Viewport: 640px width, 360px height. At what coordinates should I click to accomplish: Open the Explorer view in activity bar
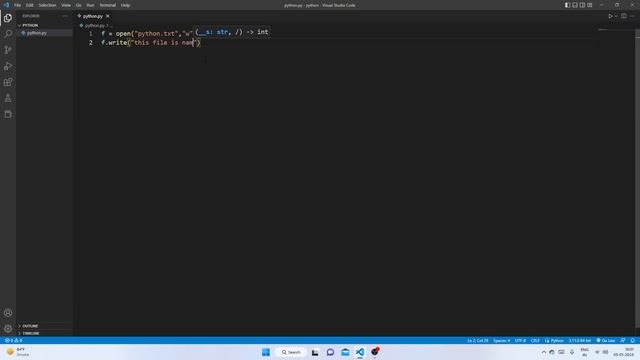click(x=8, y=18)
